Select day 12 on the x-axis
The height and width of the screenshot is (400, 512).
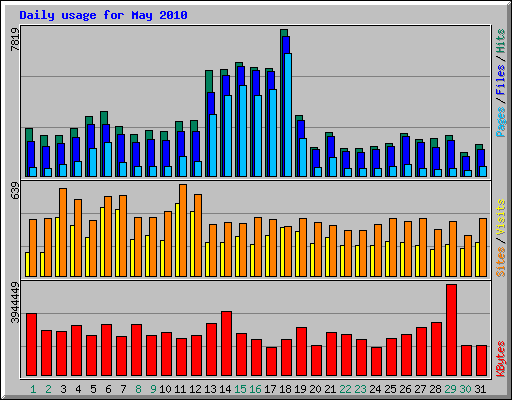(x=195, y=389)
